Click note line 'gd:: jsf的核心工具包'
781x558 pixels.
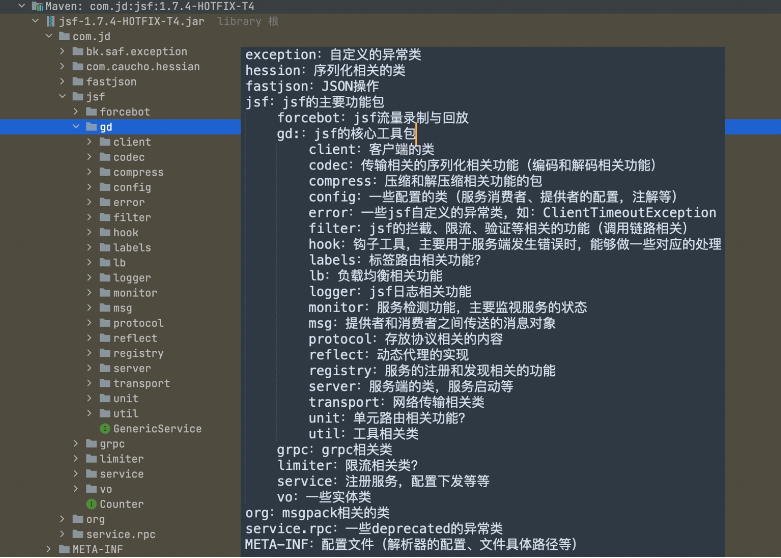coord(346,134)
